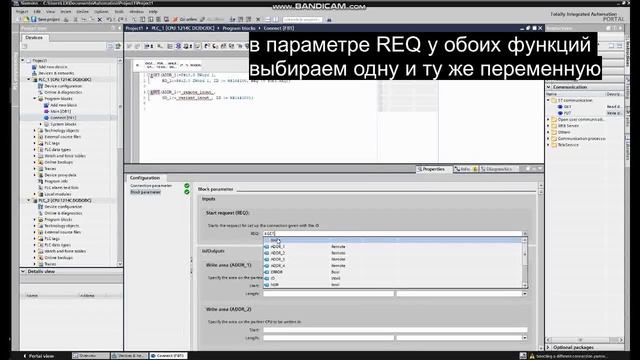Screen dimensions: 640x360
Task: Open Device configuration under PLC_1
Action: 60,86
